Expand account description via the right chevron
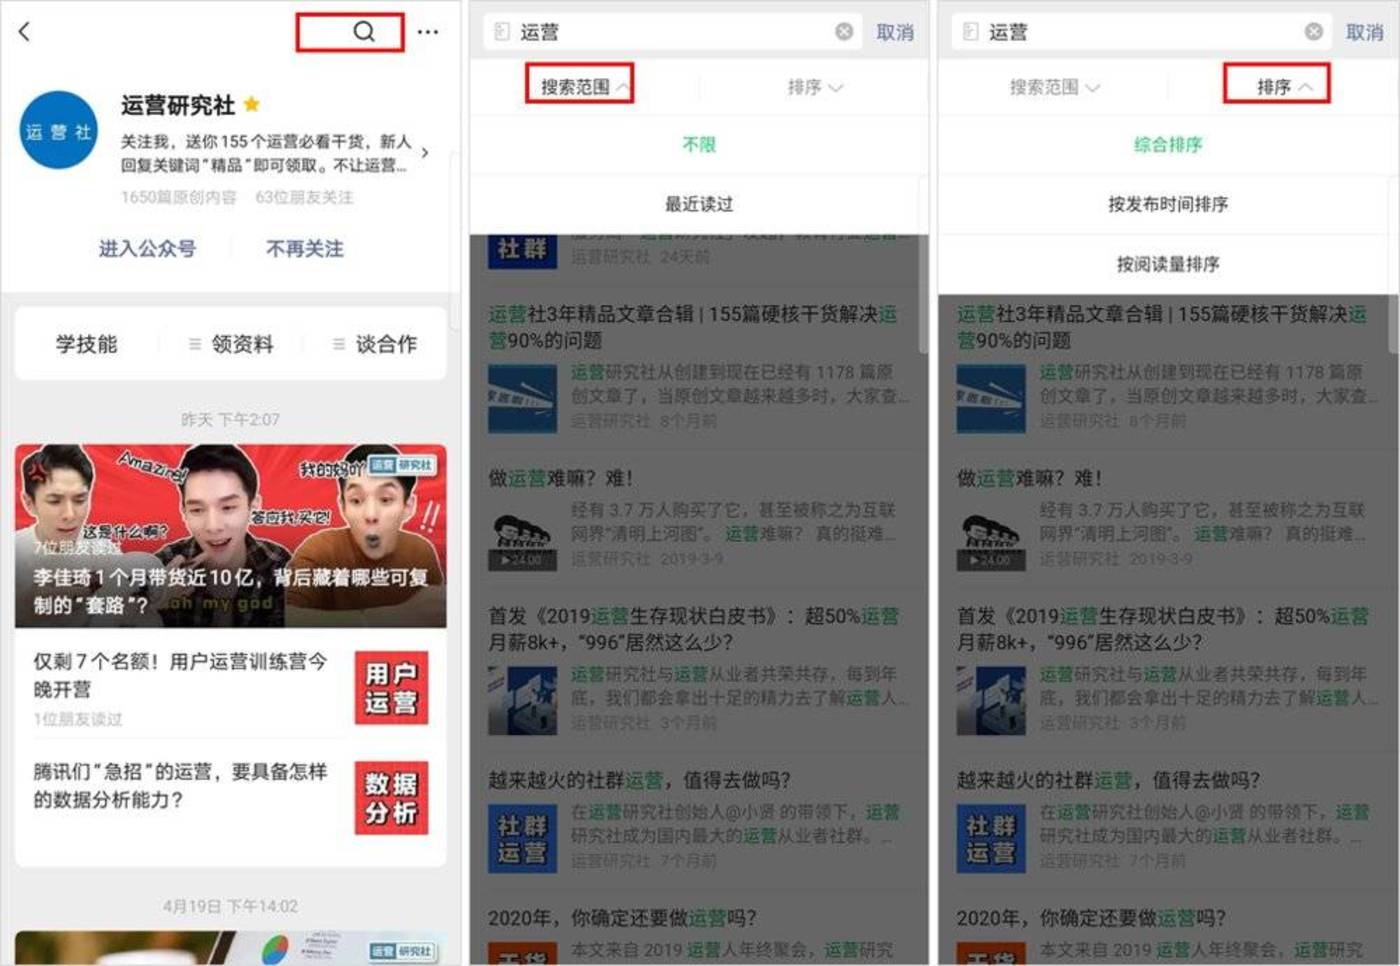This screenshot has width=1400, height=966. click(424, 153)
